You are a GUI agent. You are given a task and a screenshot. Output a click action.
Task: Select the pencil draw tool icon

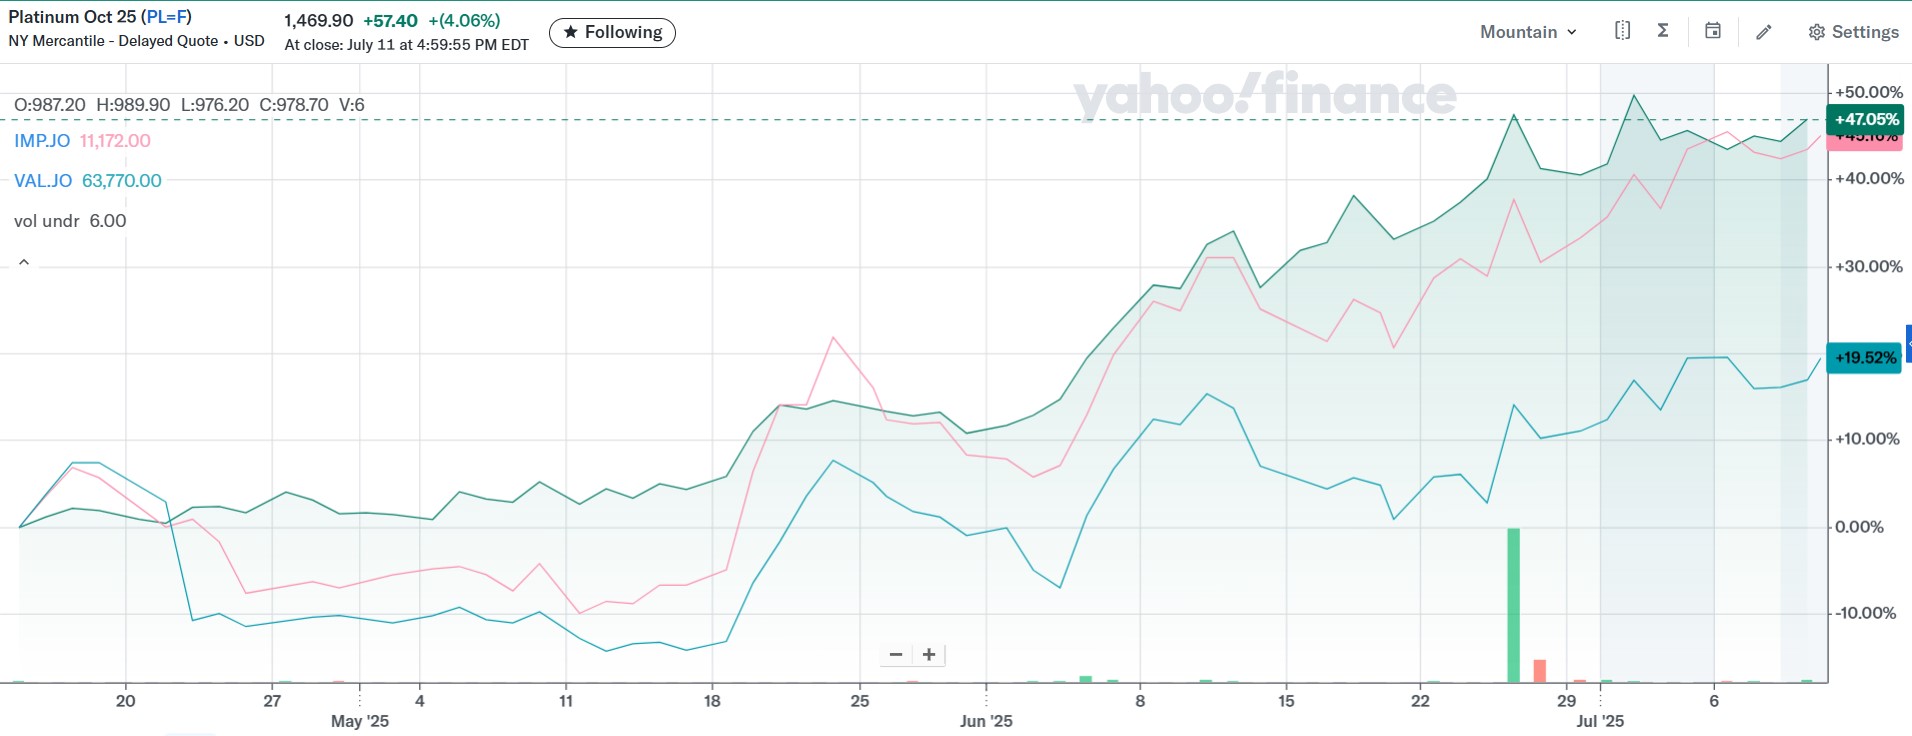pyautogui.click(x=1764, y=32)
